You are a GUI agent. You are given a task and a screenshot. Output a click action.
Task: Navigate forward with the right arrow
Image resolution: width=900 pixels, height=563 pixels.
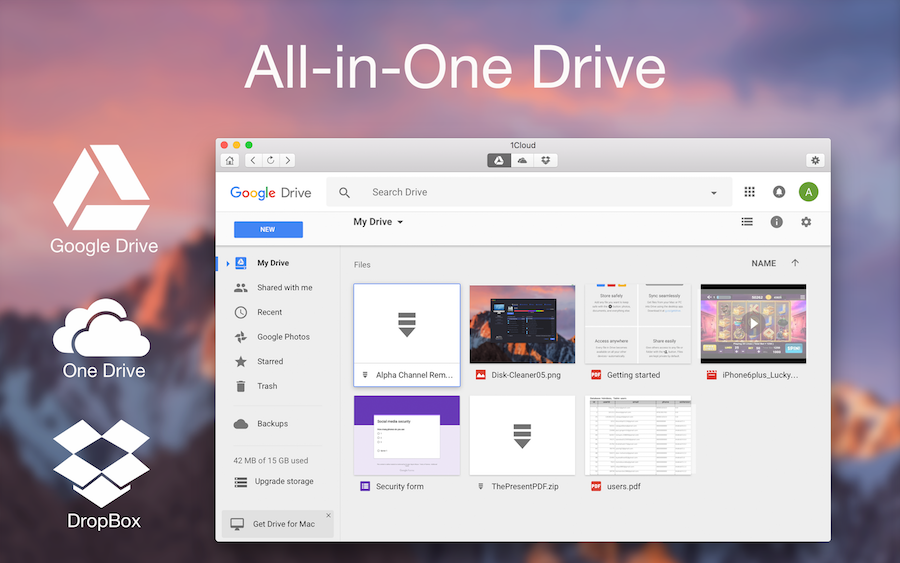(288, 161)
